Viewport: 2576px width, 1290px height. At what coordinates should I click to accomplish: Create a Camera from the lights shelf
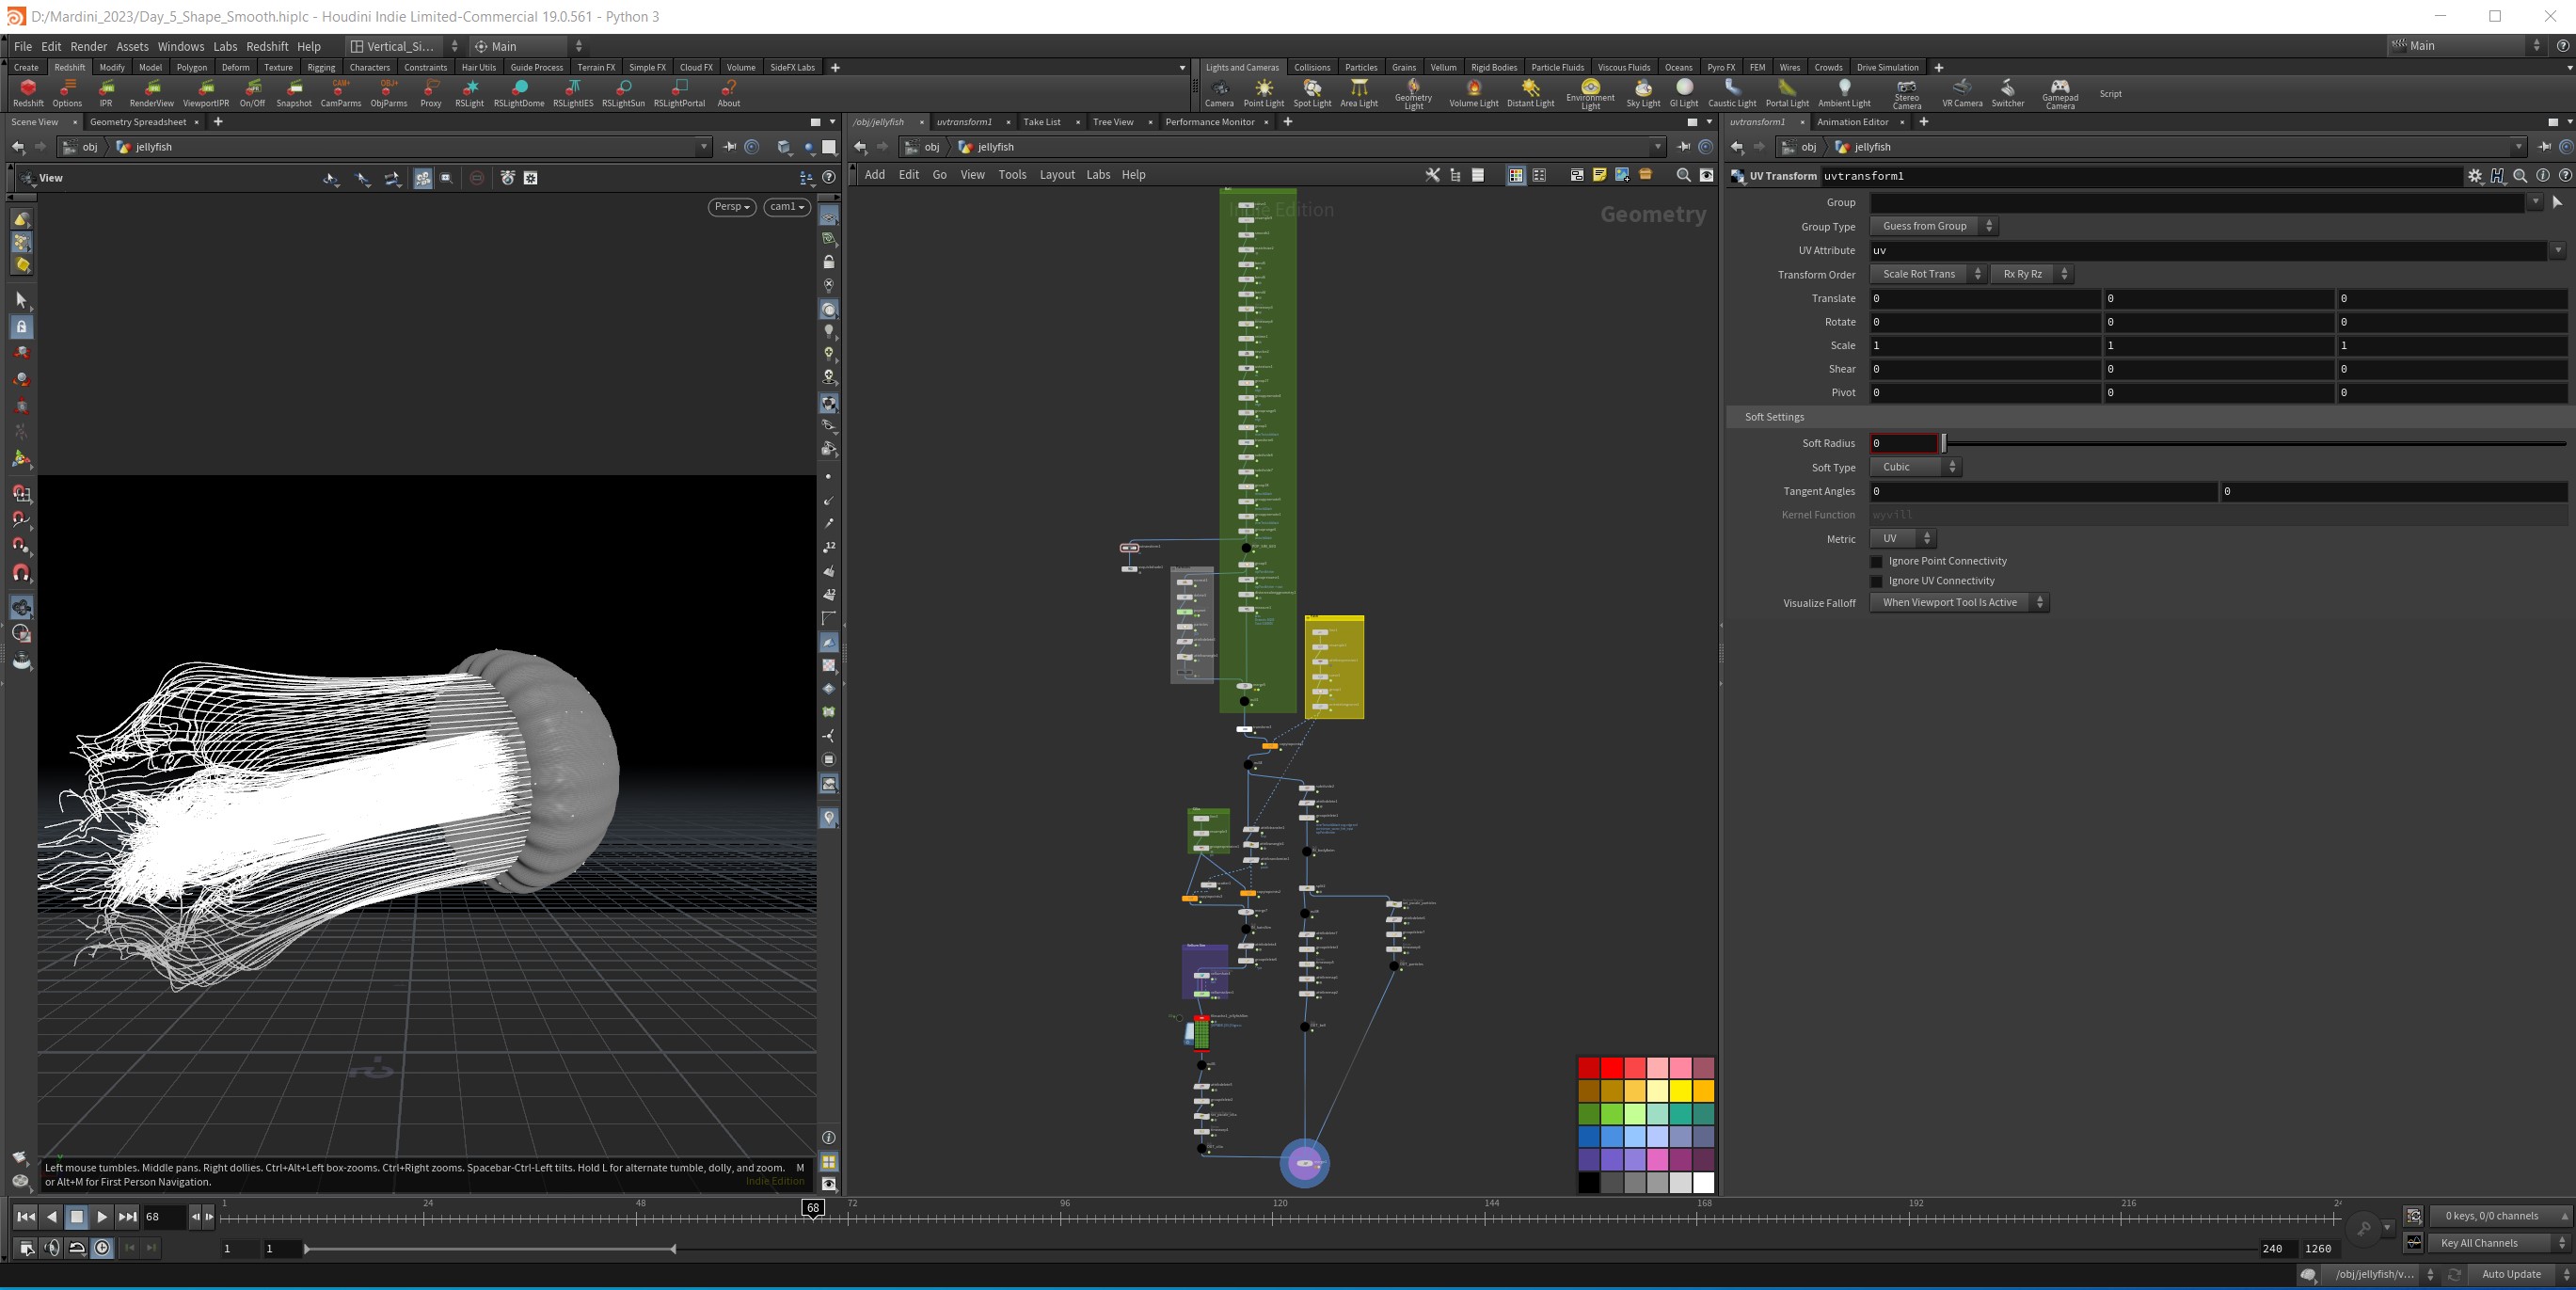point(1219,93)
